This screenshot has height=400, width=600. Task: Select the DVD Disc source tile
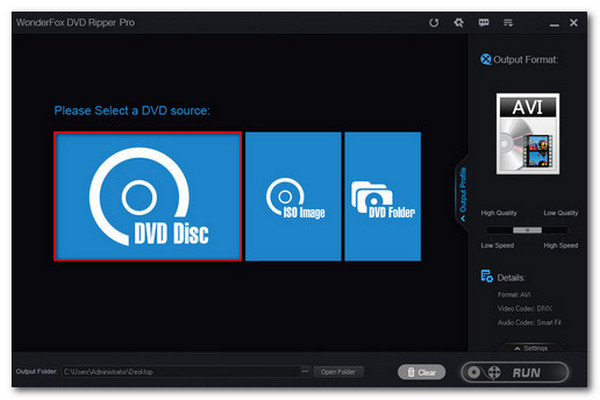click(148, 196)
